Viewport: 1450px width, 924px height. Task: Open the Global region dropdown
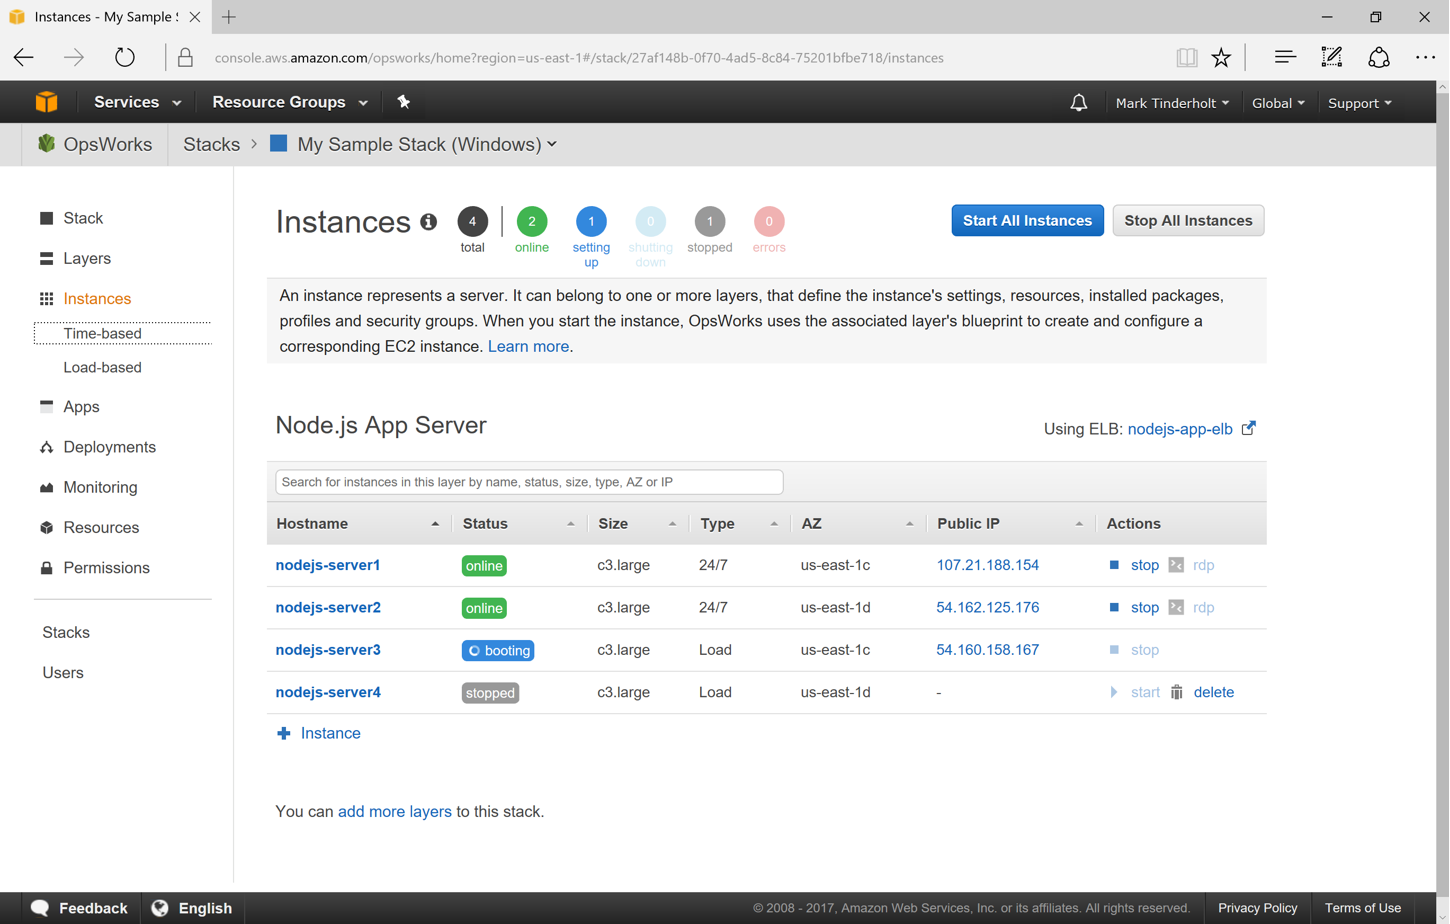coord(1278,103)
